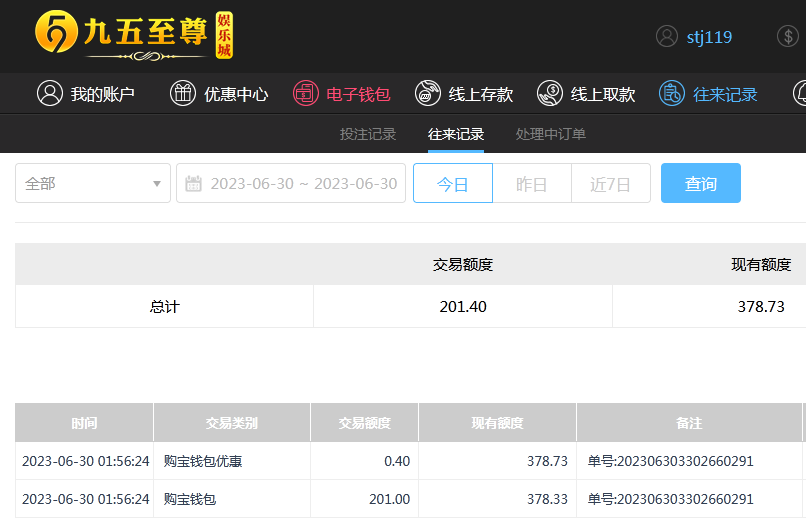Click the calendar icon in the date field
This screenshot has height=530, width=806.
tap(194, 184)
